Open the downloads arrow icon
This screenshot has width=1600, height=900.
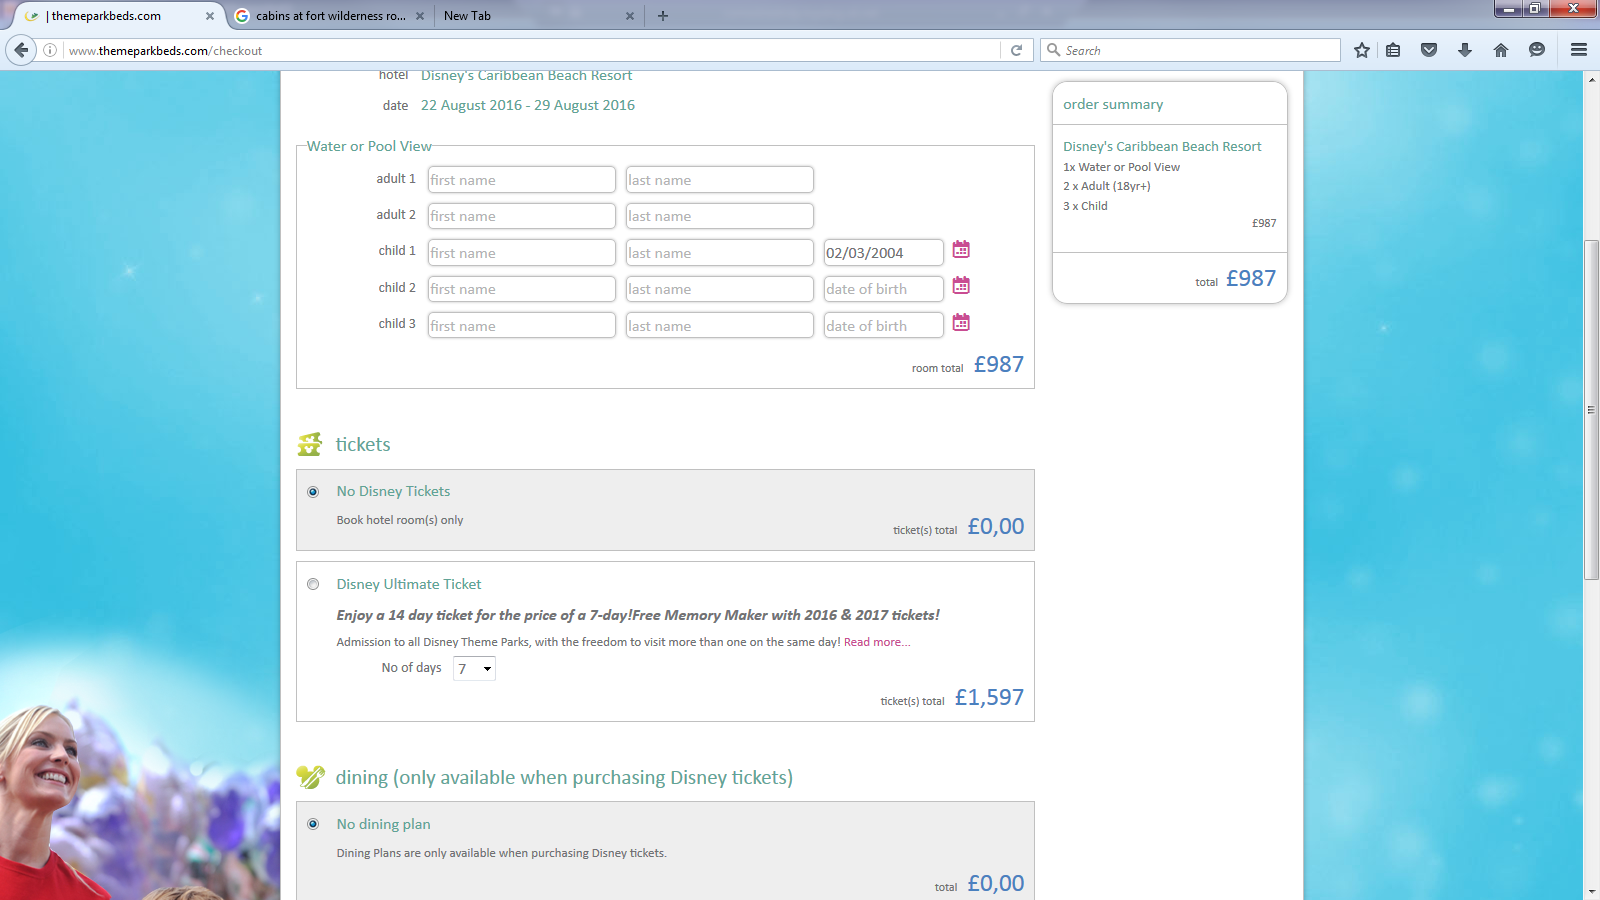coord(1465,50)
